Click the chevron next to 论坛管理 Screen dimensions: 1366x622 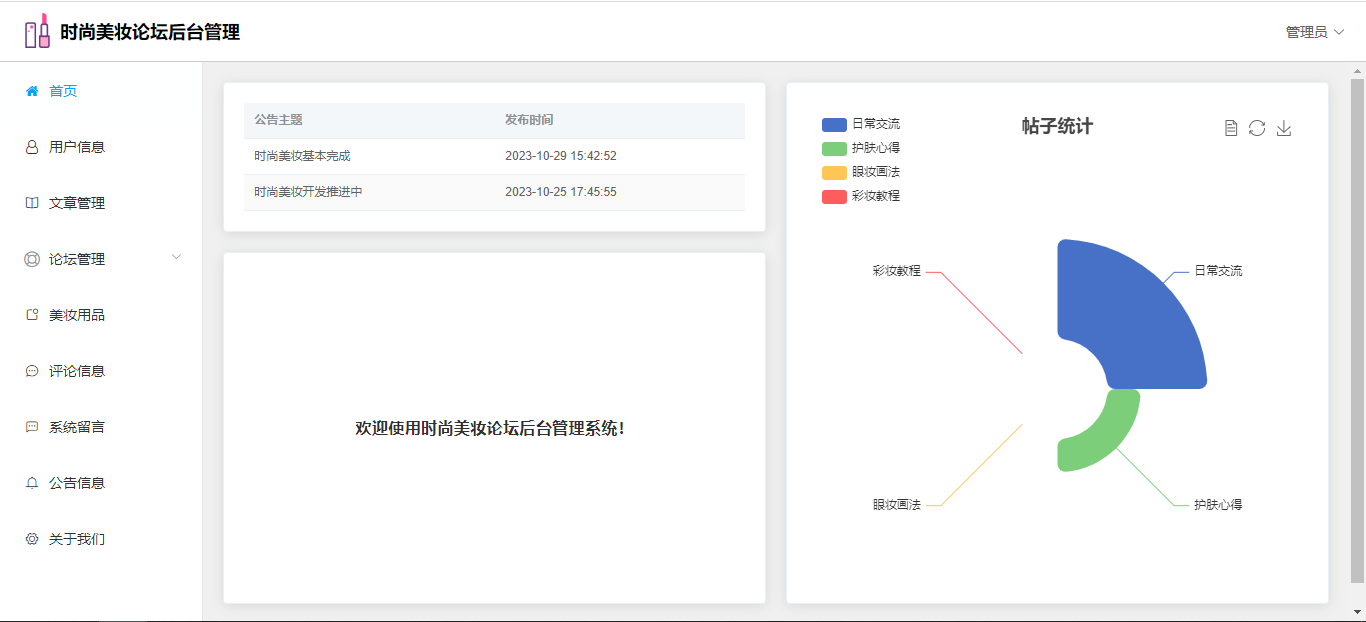(x=177, y=257)
